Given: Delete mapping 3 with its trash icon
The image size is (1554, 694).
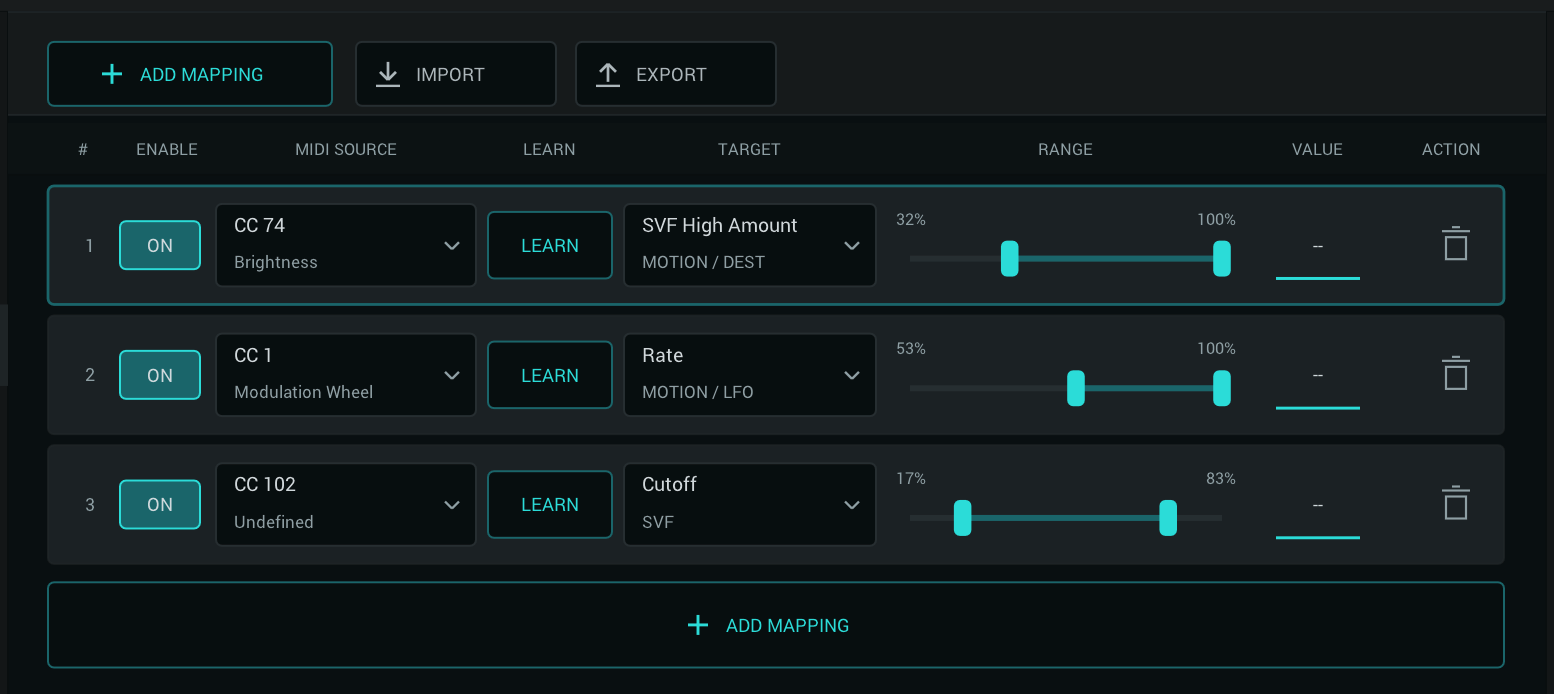Looking at the screenshot, I should click(x=1456, y=504).
